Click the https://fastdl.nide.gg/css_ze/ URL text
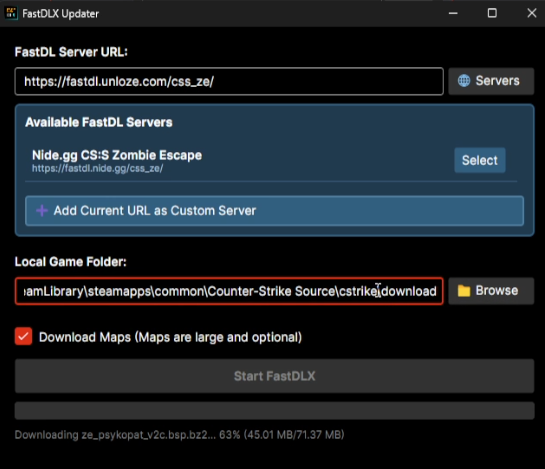The height and width of the screenshot is (469, 545). click(97, 169)
